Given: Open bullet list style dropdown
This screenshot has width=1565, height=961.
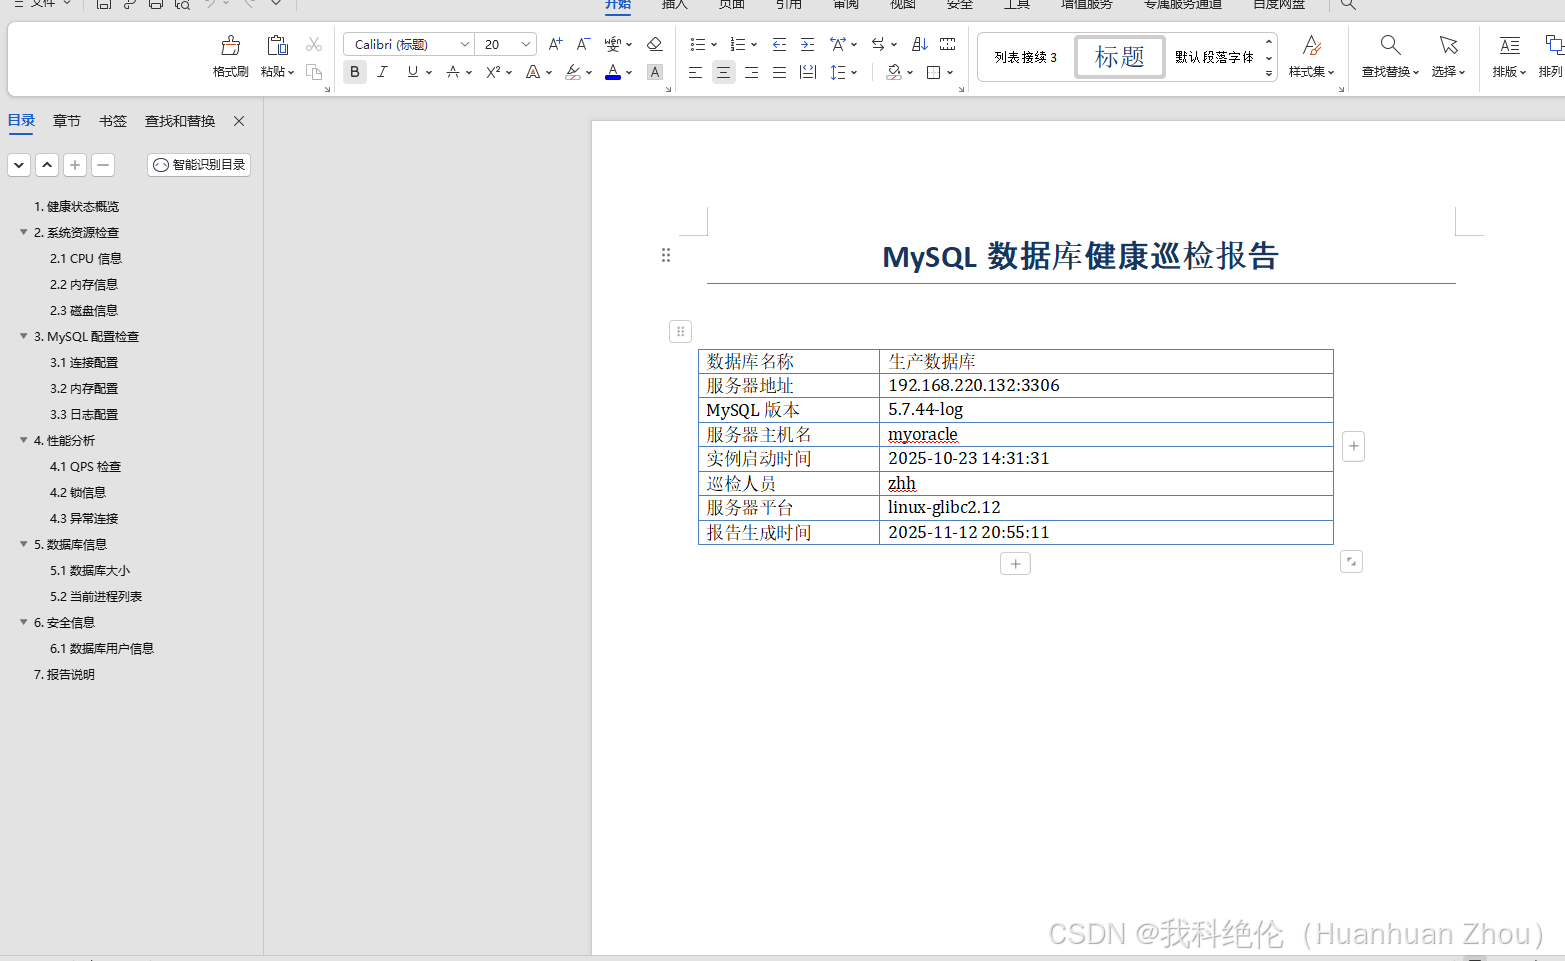Looking at the screenshot, I should pyautogui.click(x=714, y=44).
